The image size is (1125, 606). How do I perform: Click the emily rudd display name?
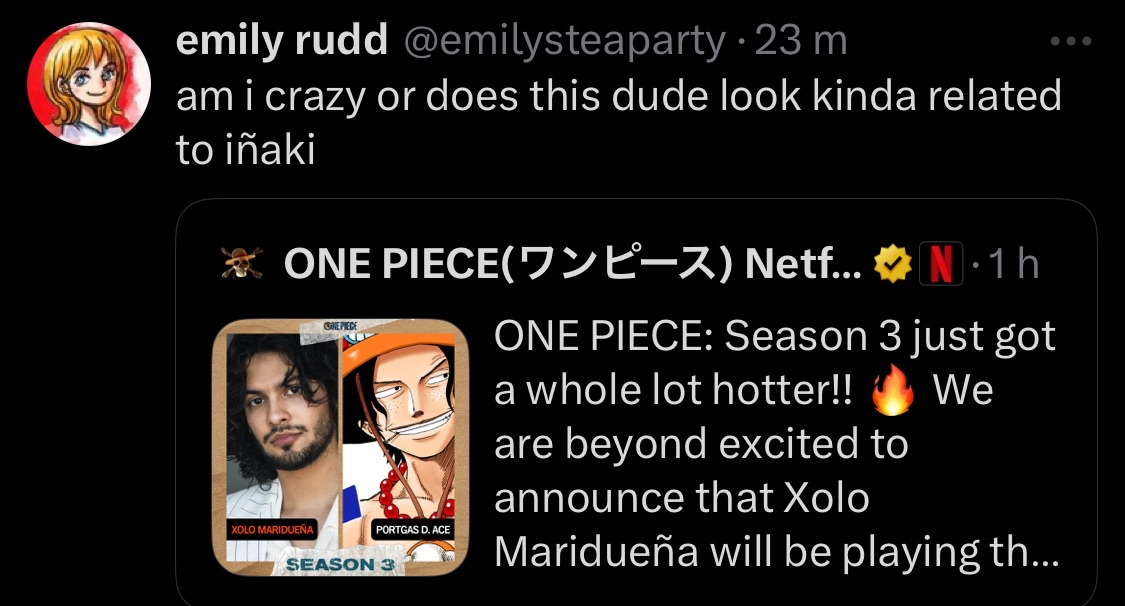[281, 40]
